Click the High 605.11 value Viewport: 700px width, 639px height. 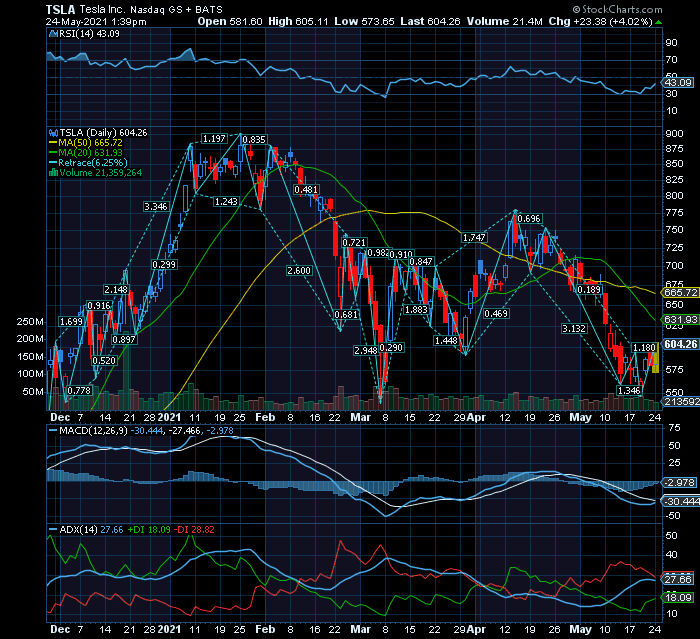click(x=298, y=21)
